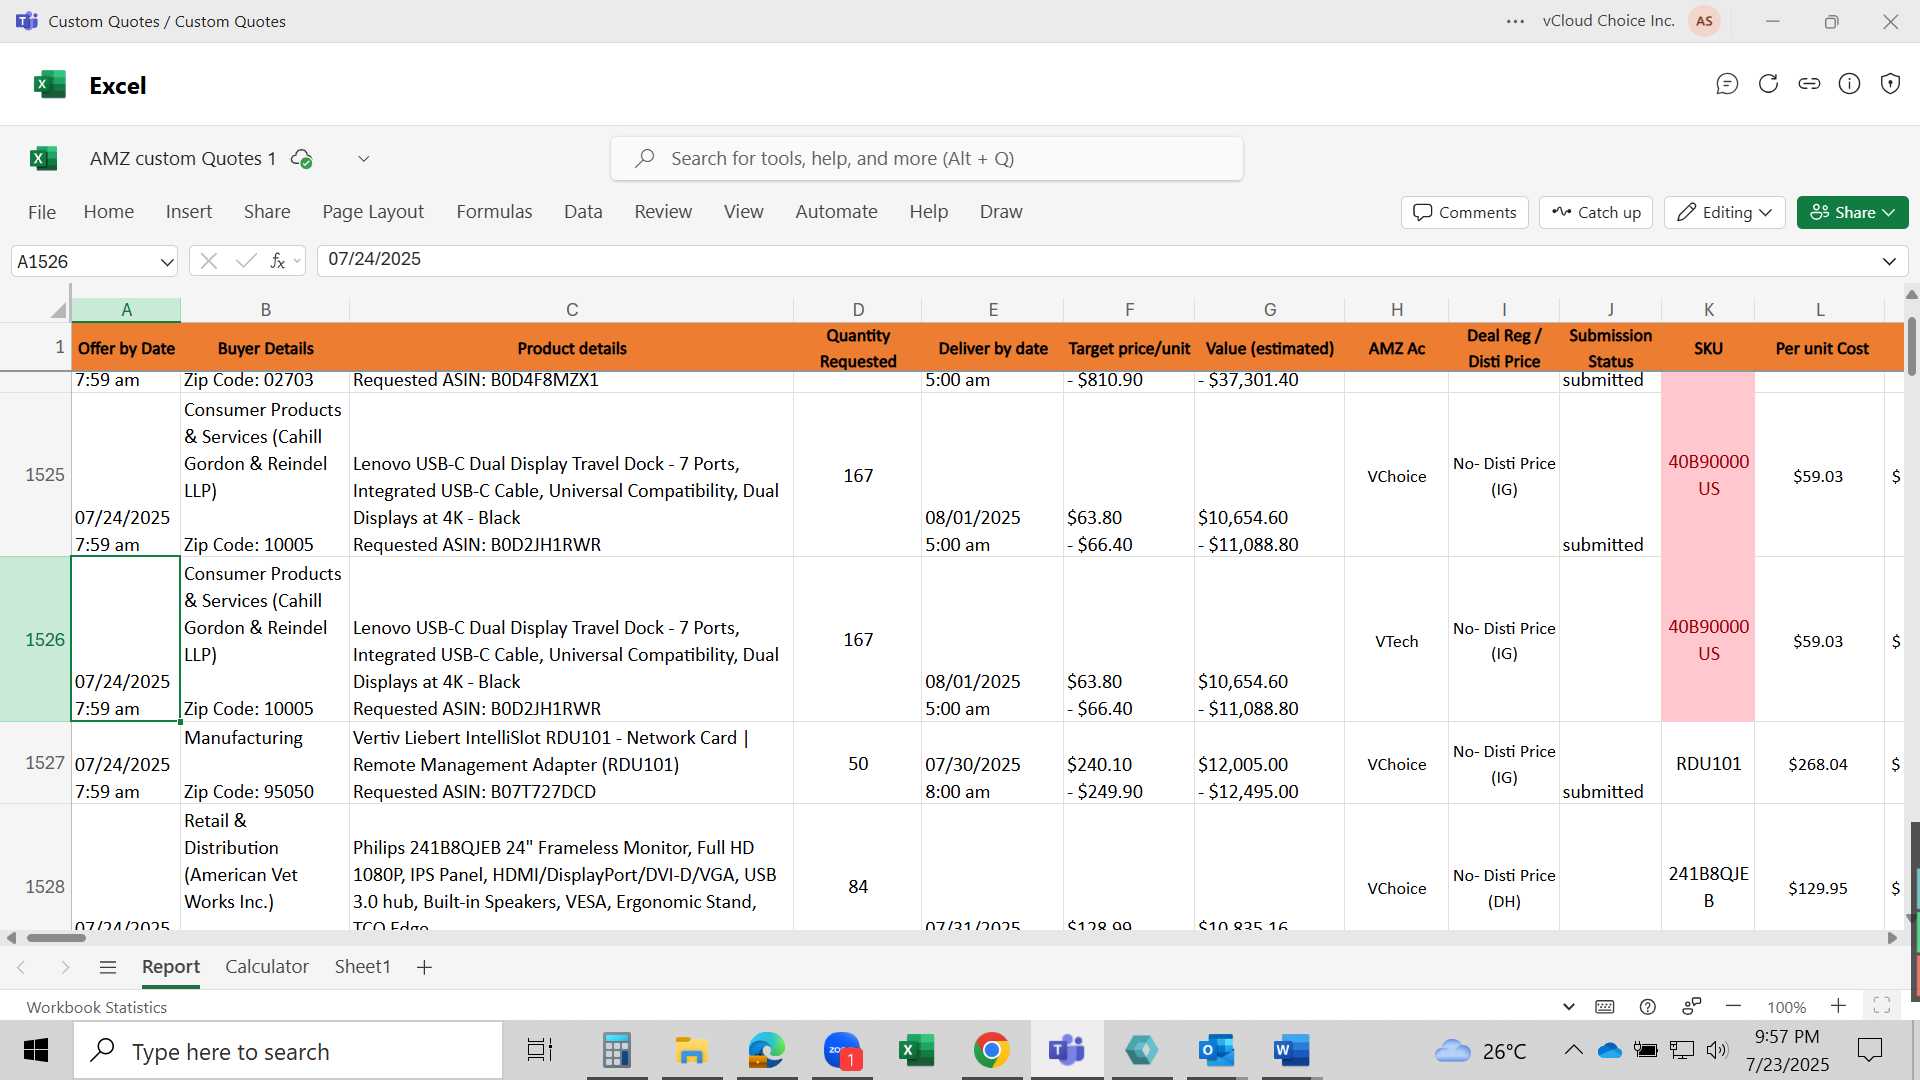The width and height of the screenshot is (1920, 1080).
Task: Open the all sheets list icon
Action: 108,967
